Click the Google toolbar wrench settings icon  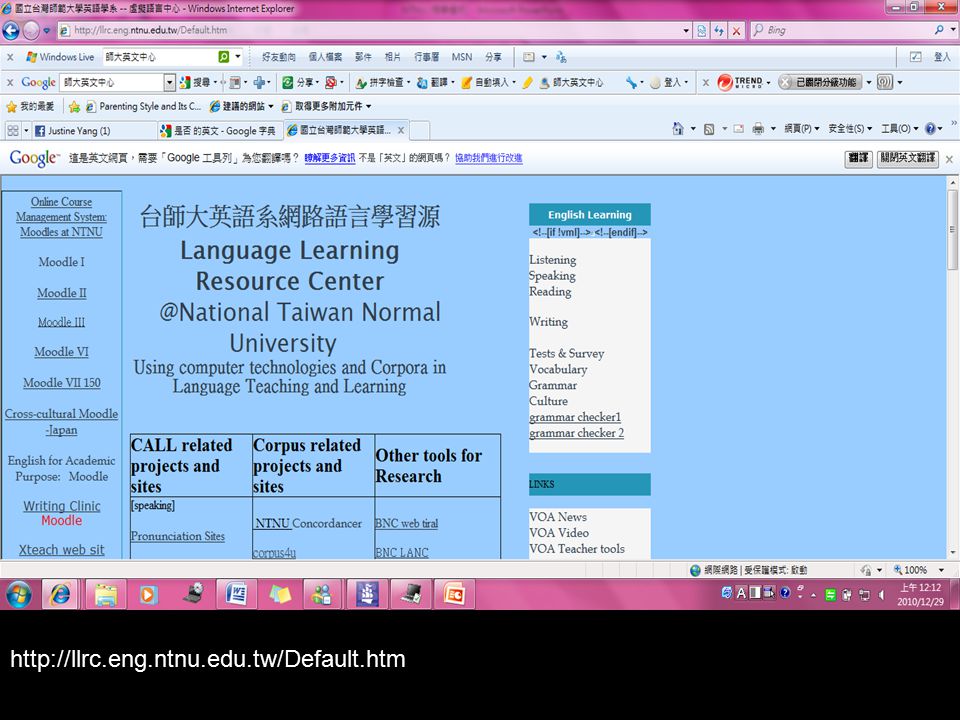tap(631, 82)
